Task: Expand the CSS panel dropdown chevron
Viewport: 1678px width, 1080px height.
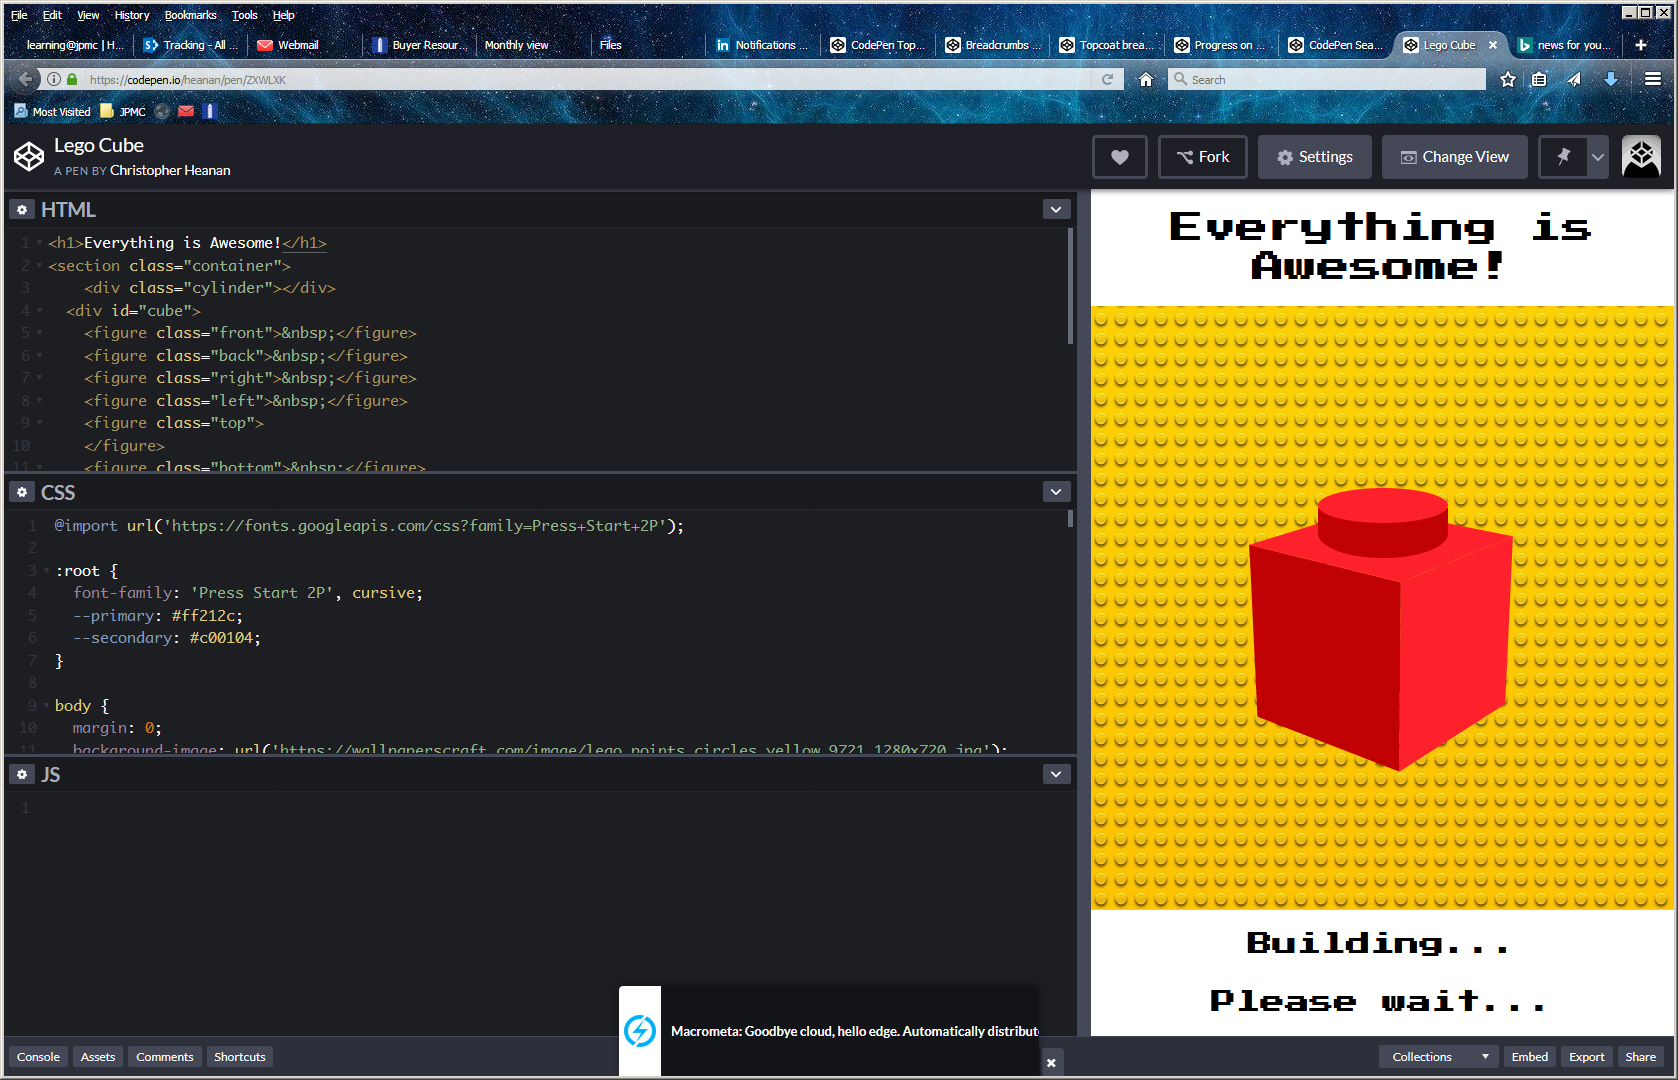Action: [x=1056, y=492]
